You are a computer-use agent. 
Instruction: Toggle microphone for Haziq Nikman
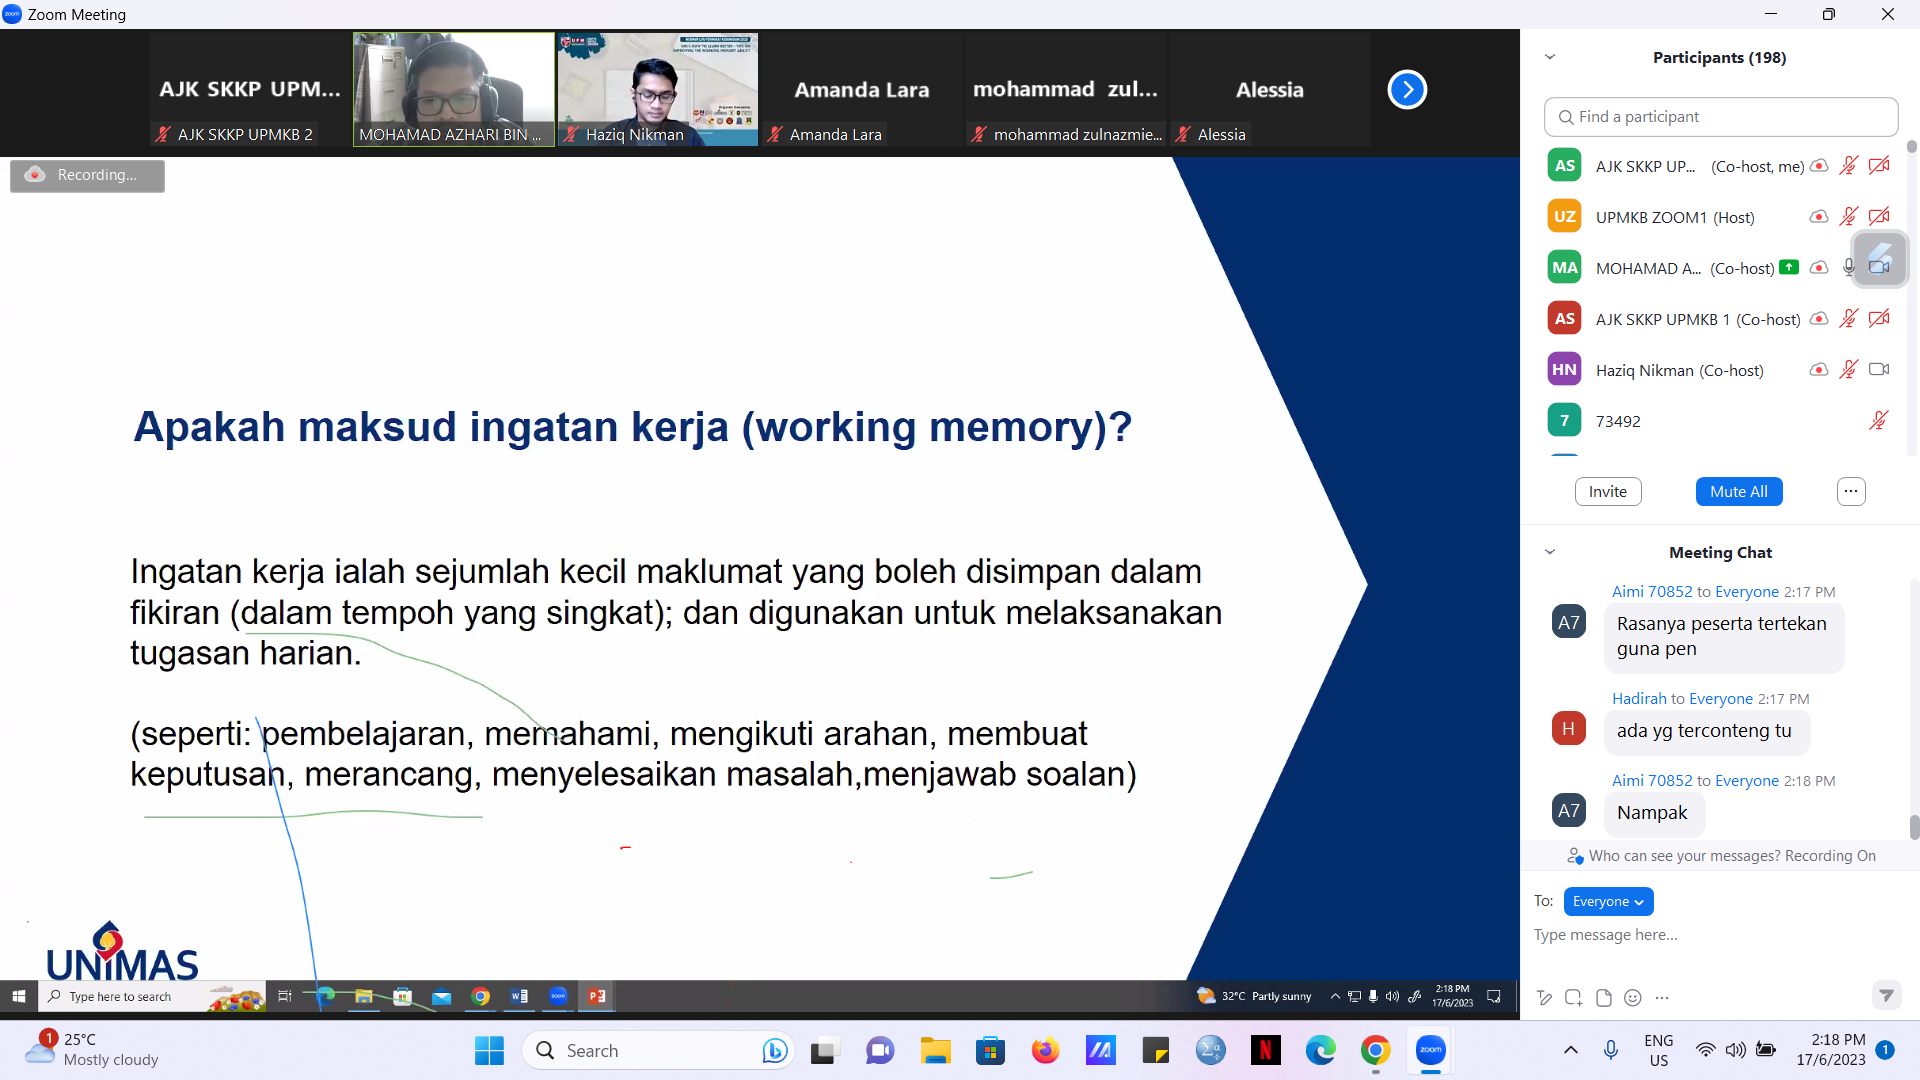1849,370
